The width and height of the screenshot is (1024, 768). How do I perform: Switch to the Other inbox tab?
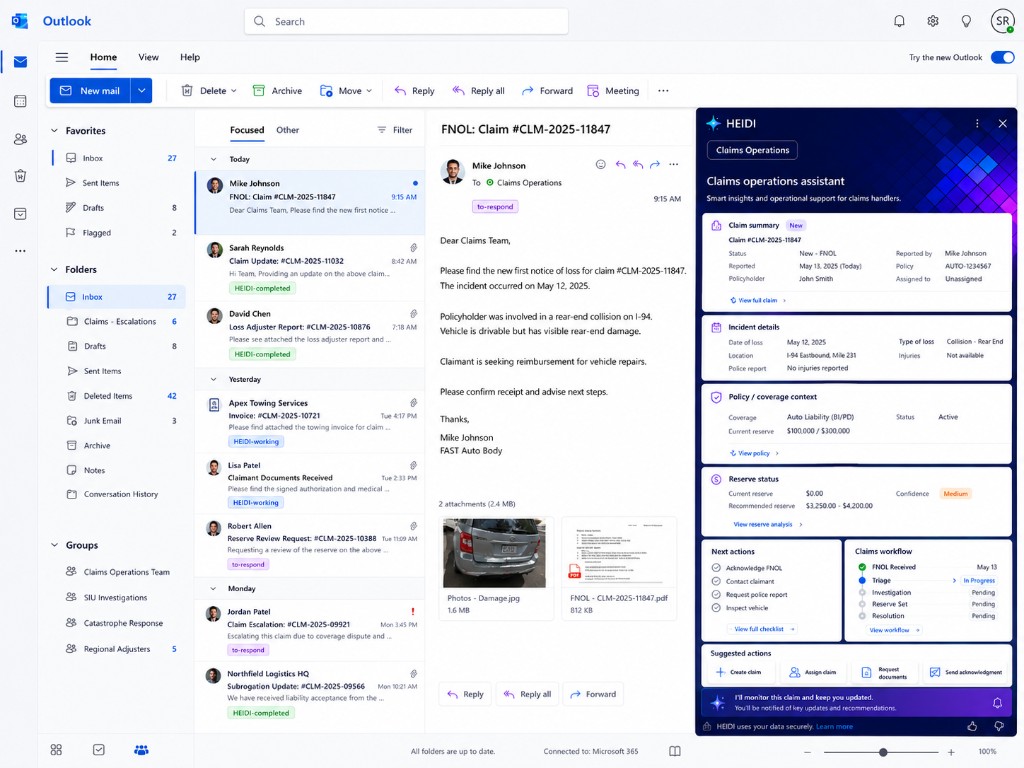click(287, 130)
